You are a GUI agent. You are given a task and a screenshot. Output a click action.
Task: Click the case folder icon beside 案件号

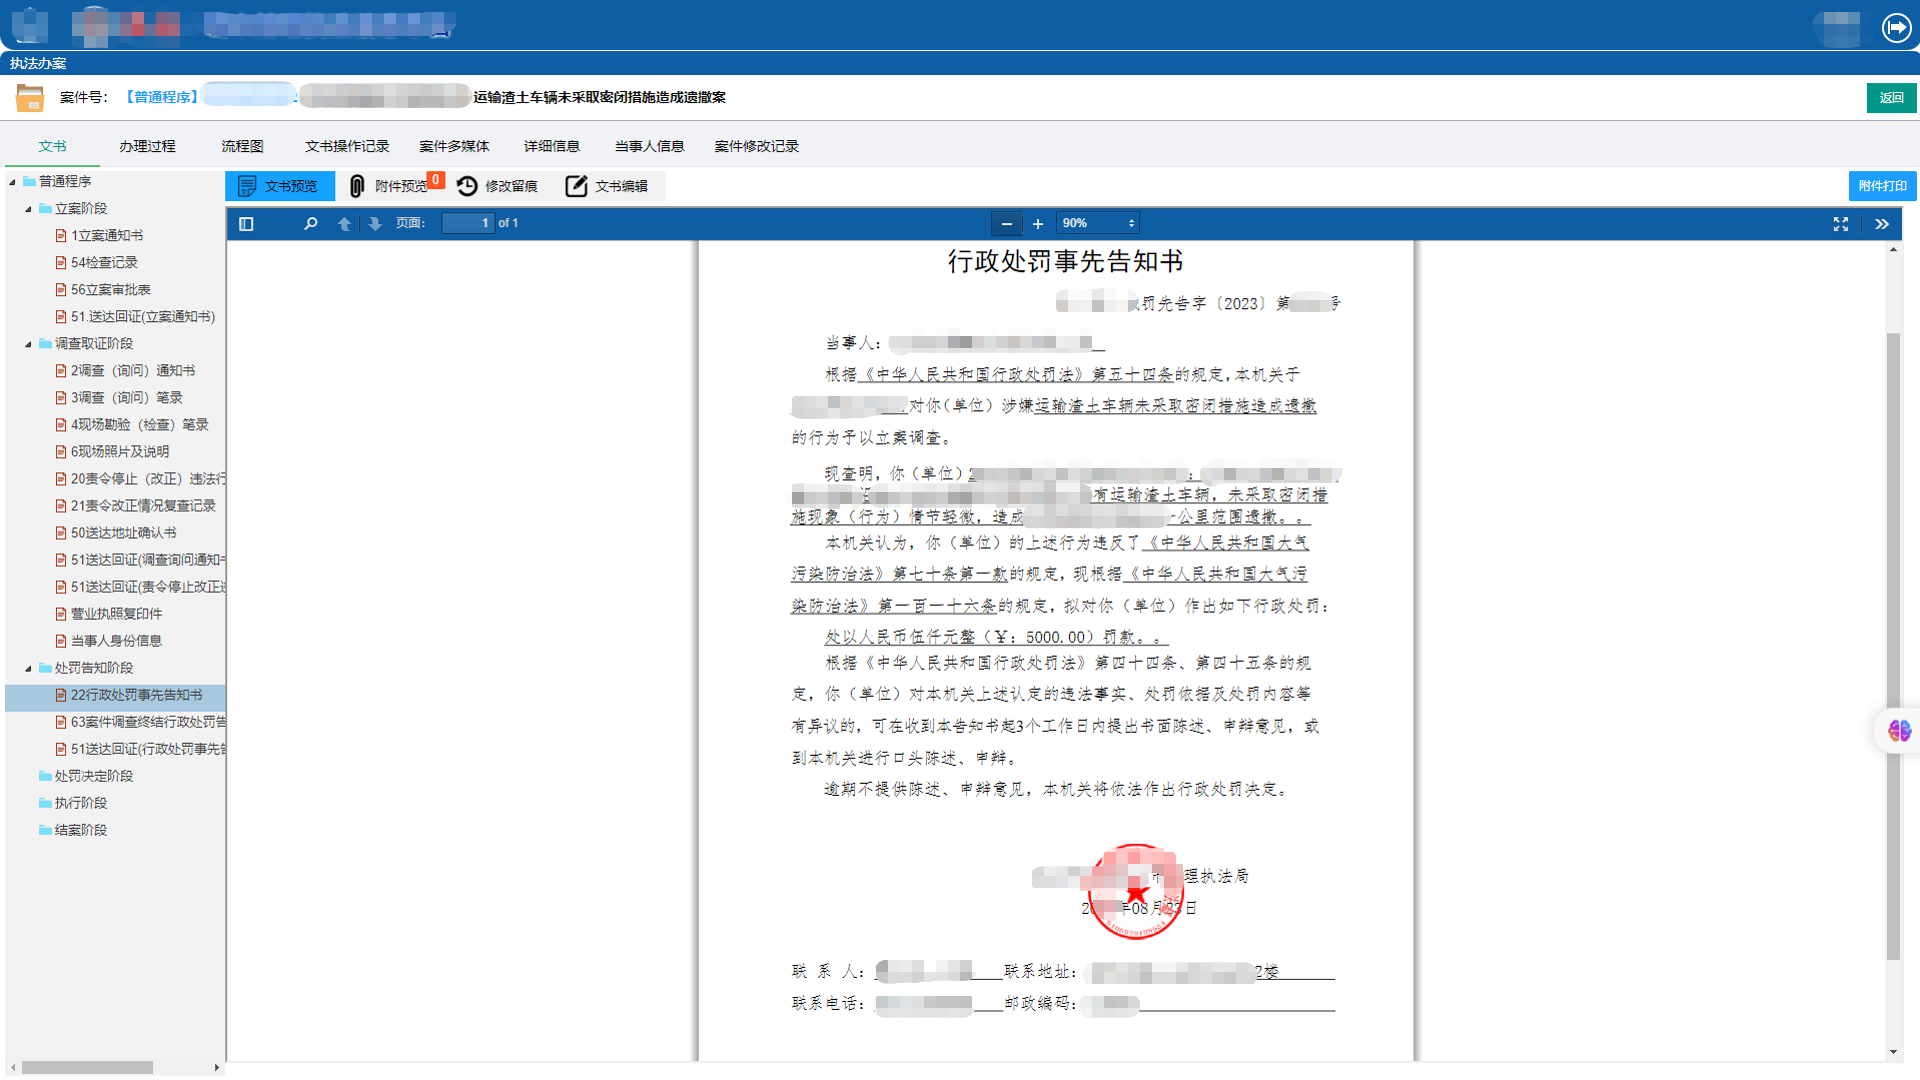(30, 97)
